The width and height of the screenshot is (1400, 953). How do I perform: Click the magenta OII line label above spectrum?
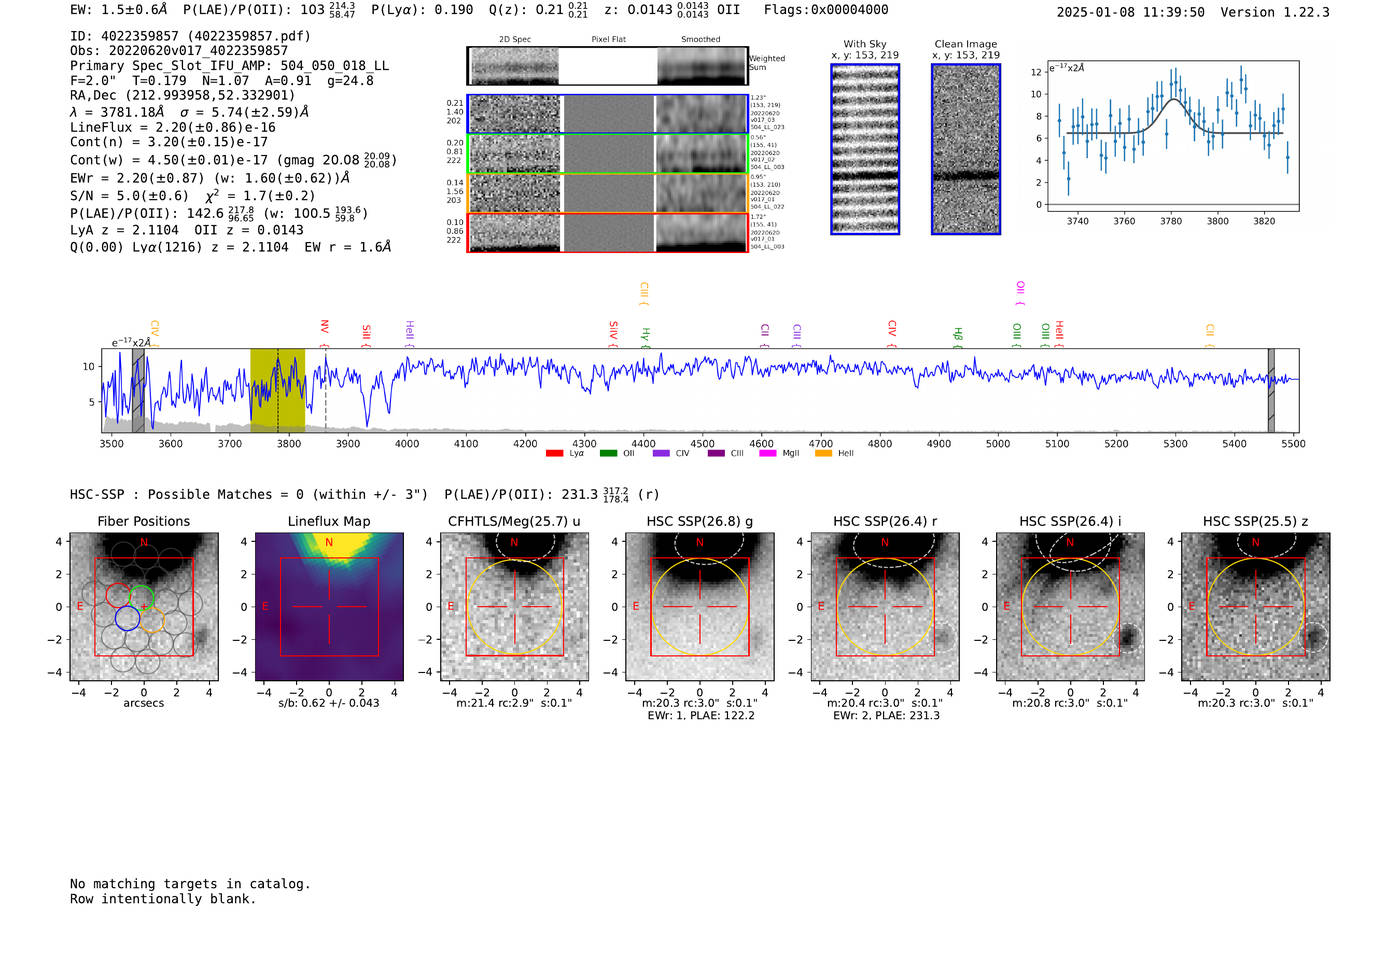(1020, 292)
